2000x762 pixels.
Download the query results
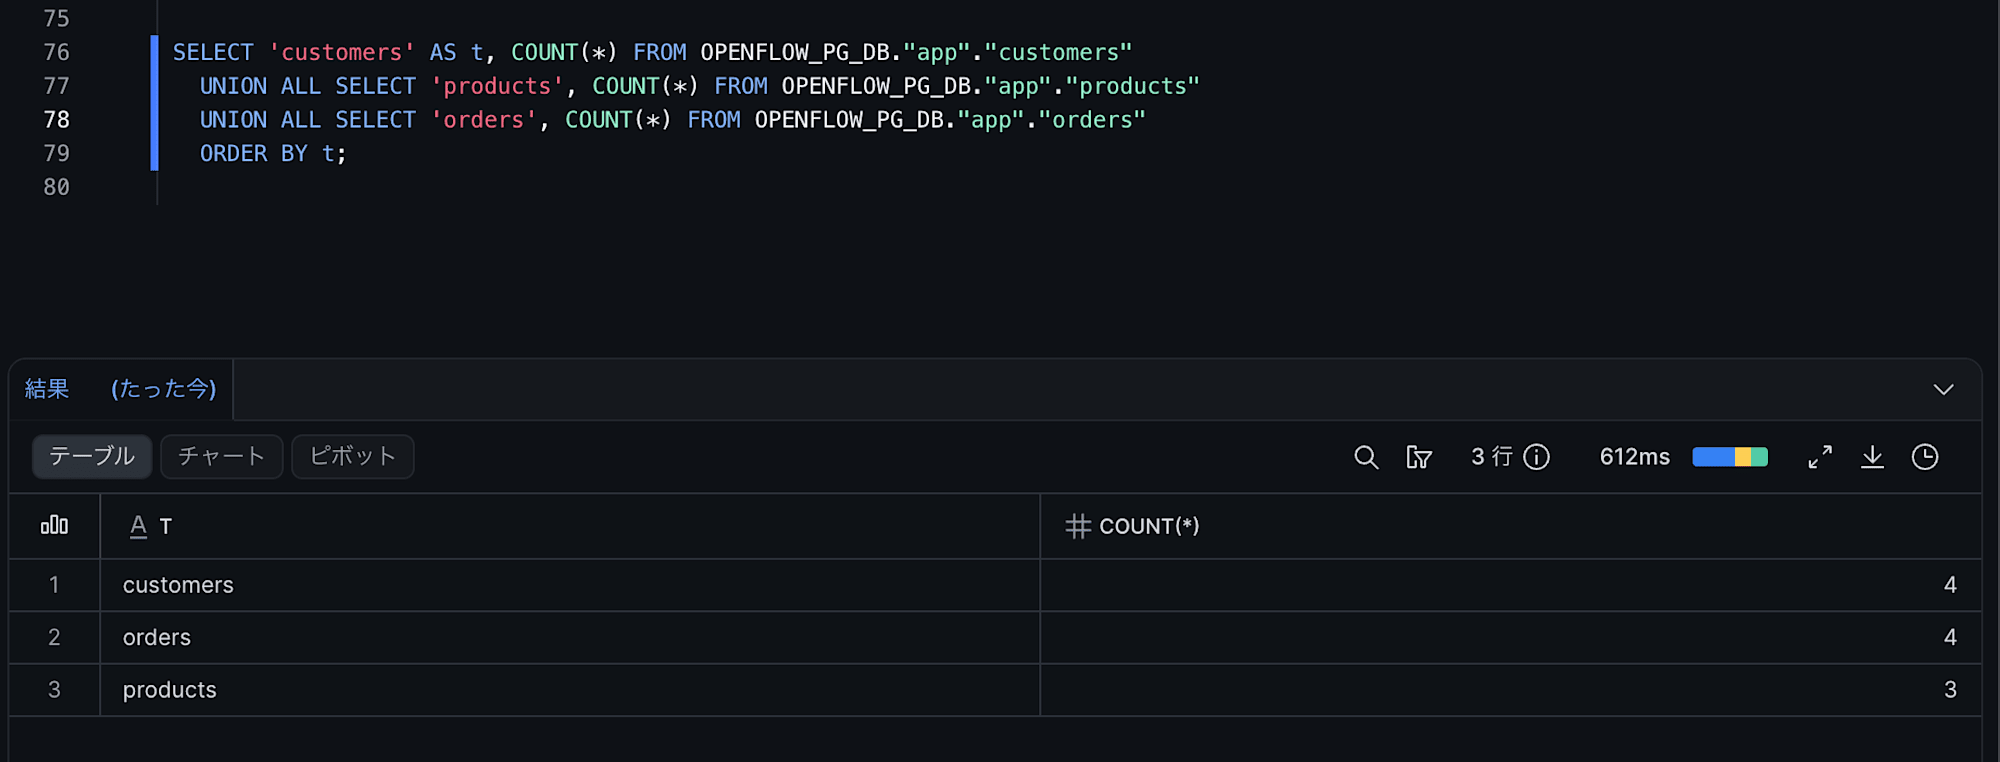(x=1872, y=457)
